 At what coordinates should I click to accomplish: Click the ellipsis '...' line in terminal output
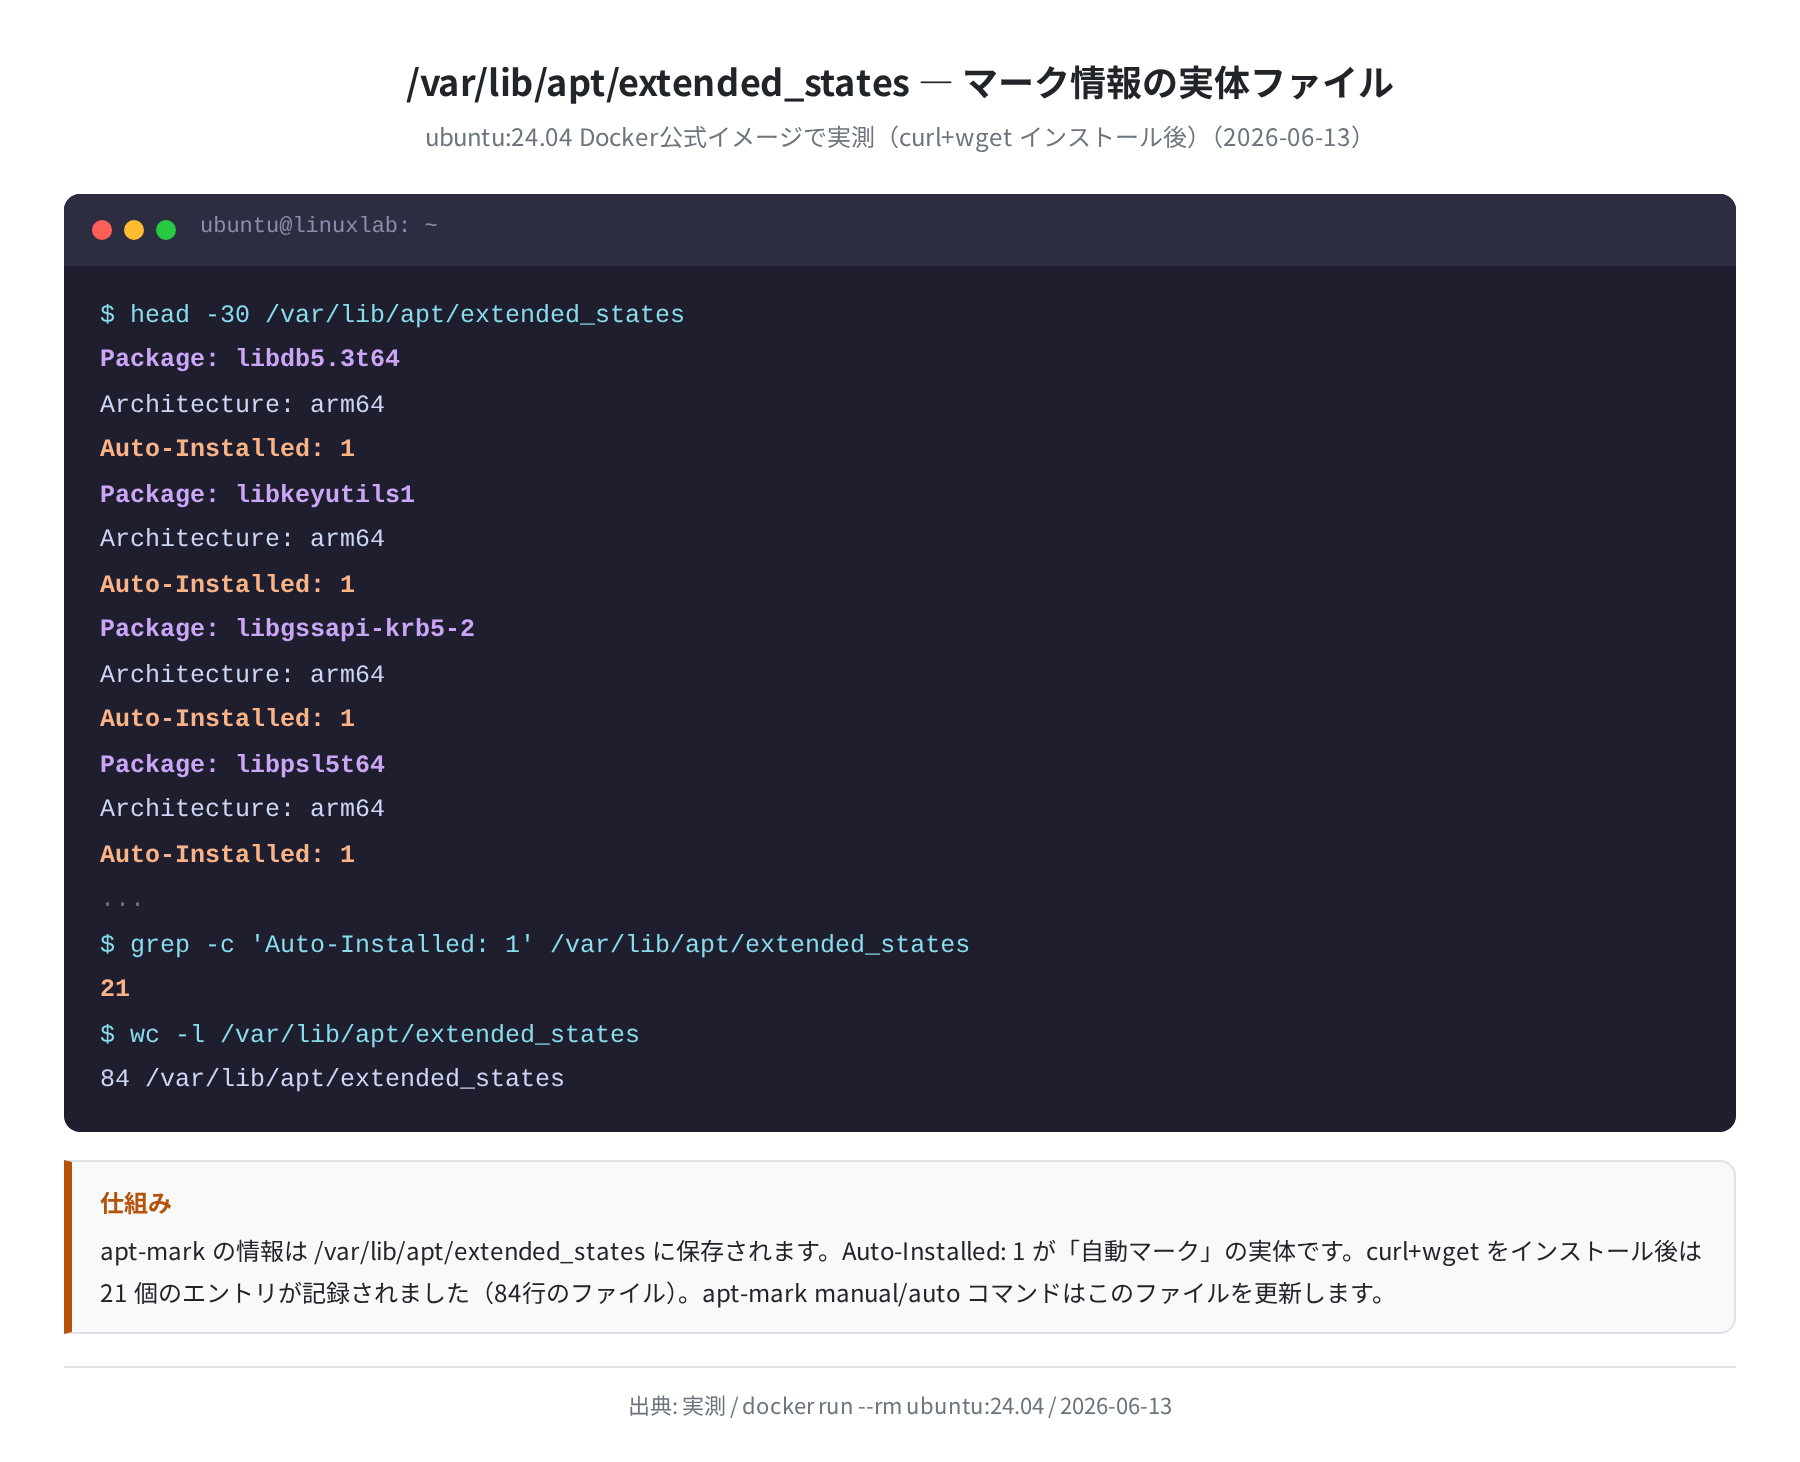point(122,902)
